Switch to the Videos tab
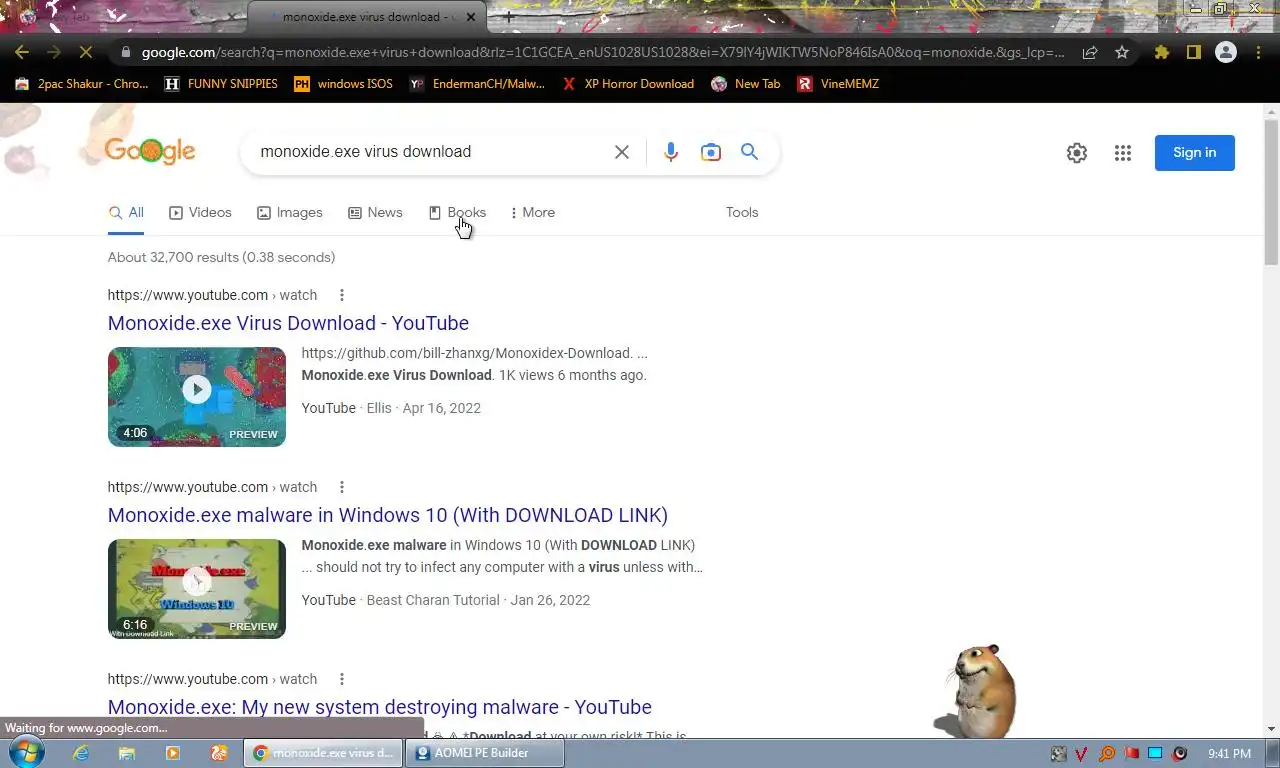The height and width of the screenshot is (768, 1280). (200, 212)
